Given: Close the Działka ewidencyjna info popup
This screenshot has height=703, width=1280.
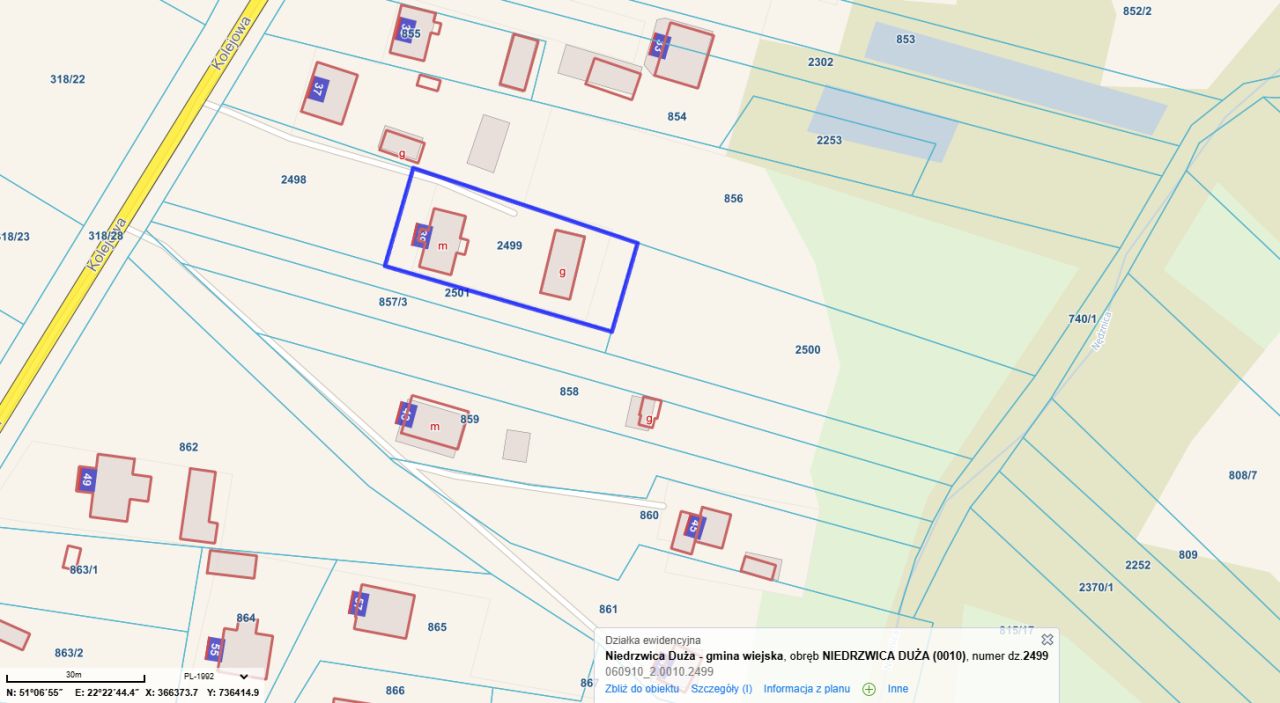Looking at the screenshot, I should tap(1047, 639).
